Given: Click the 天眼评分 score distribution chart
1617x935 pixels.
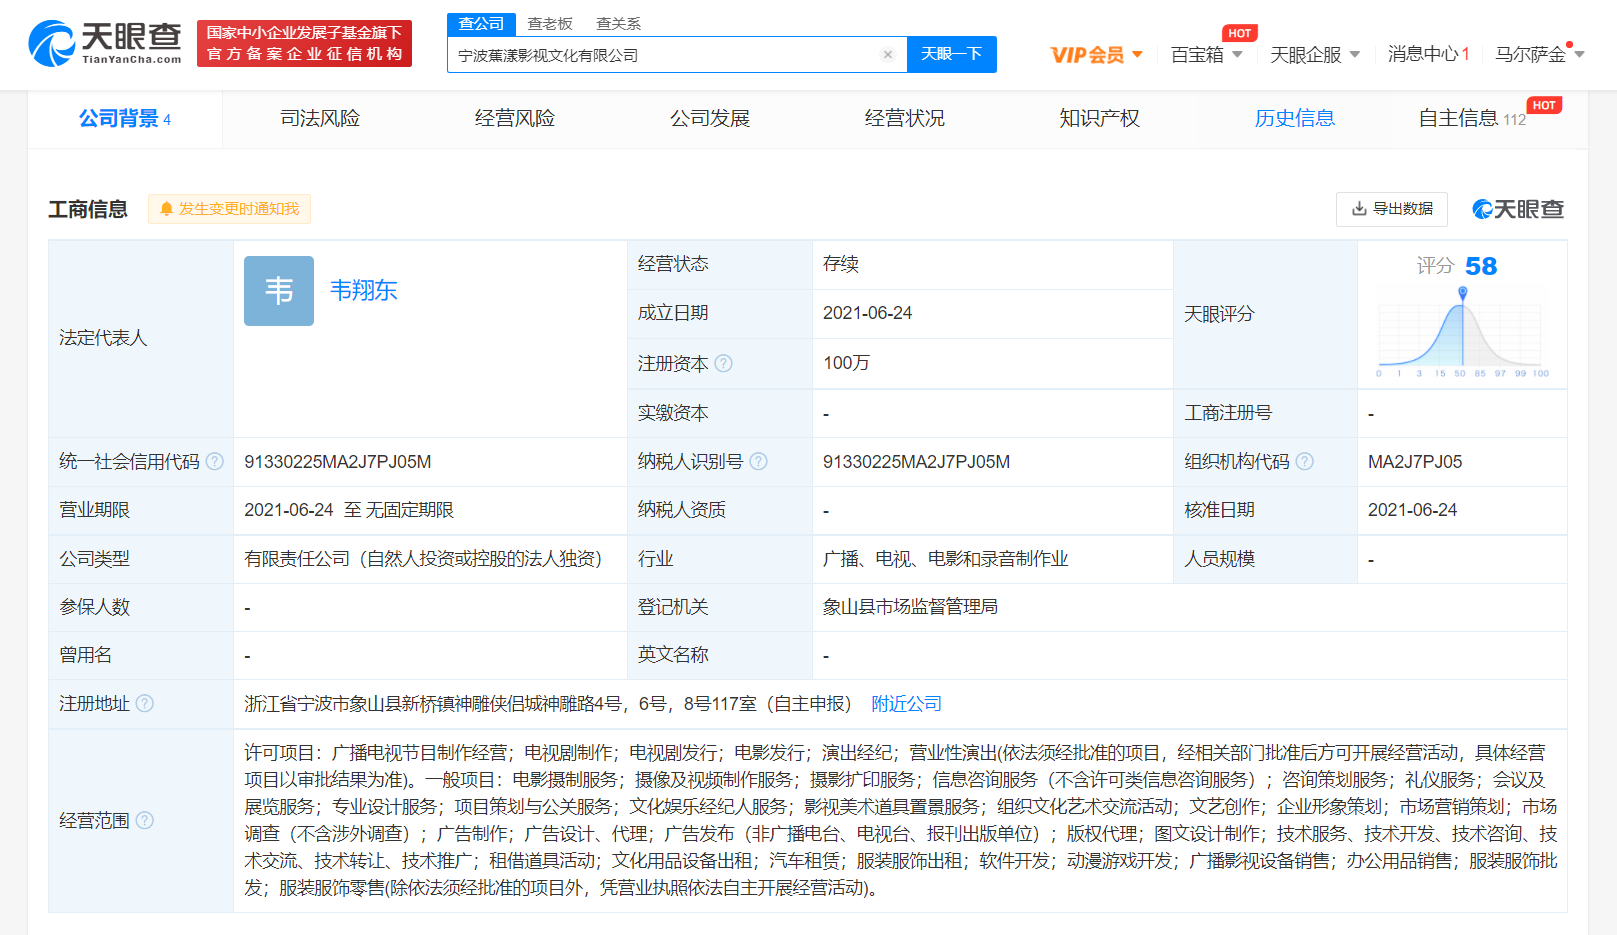Looking at the screenshot, I should 1462,335.
